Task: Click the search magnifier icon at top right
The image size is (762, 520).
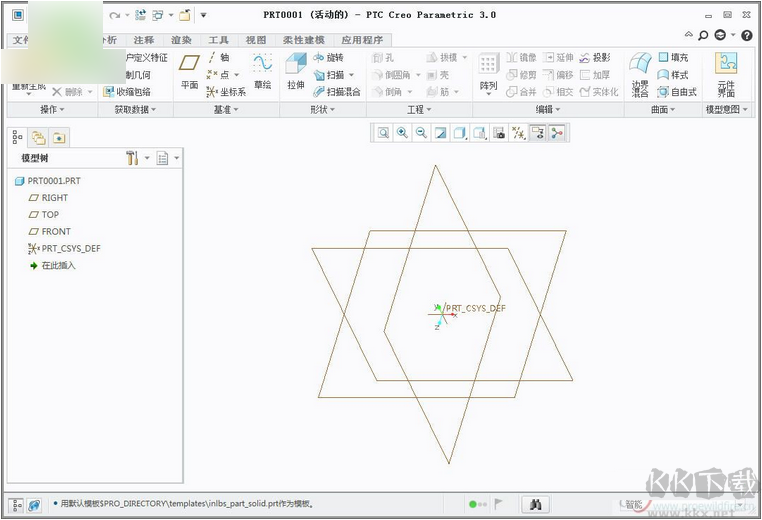Action: 703,35
